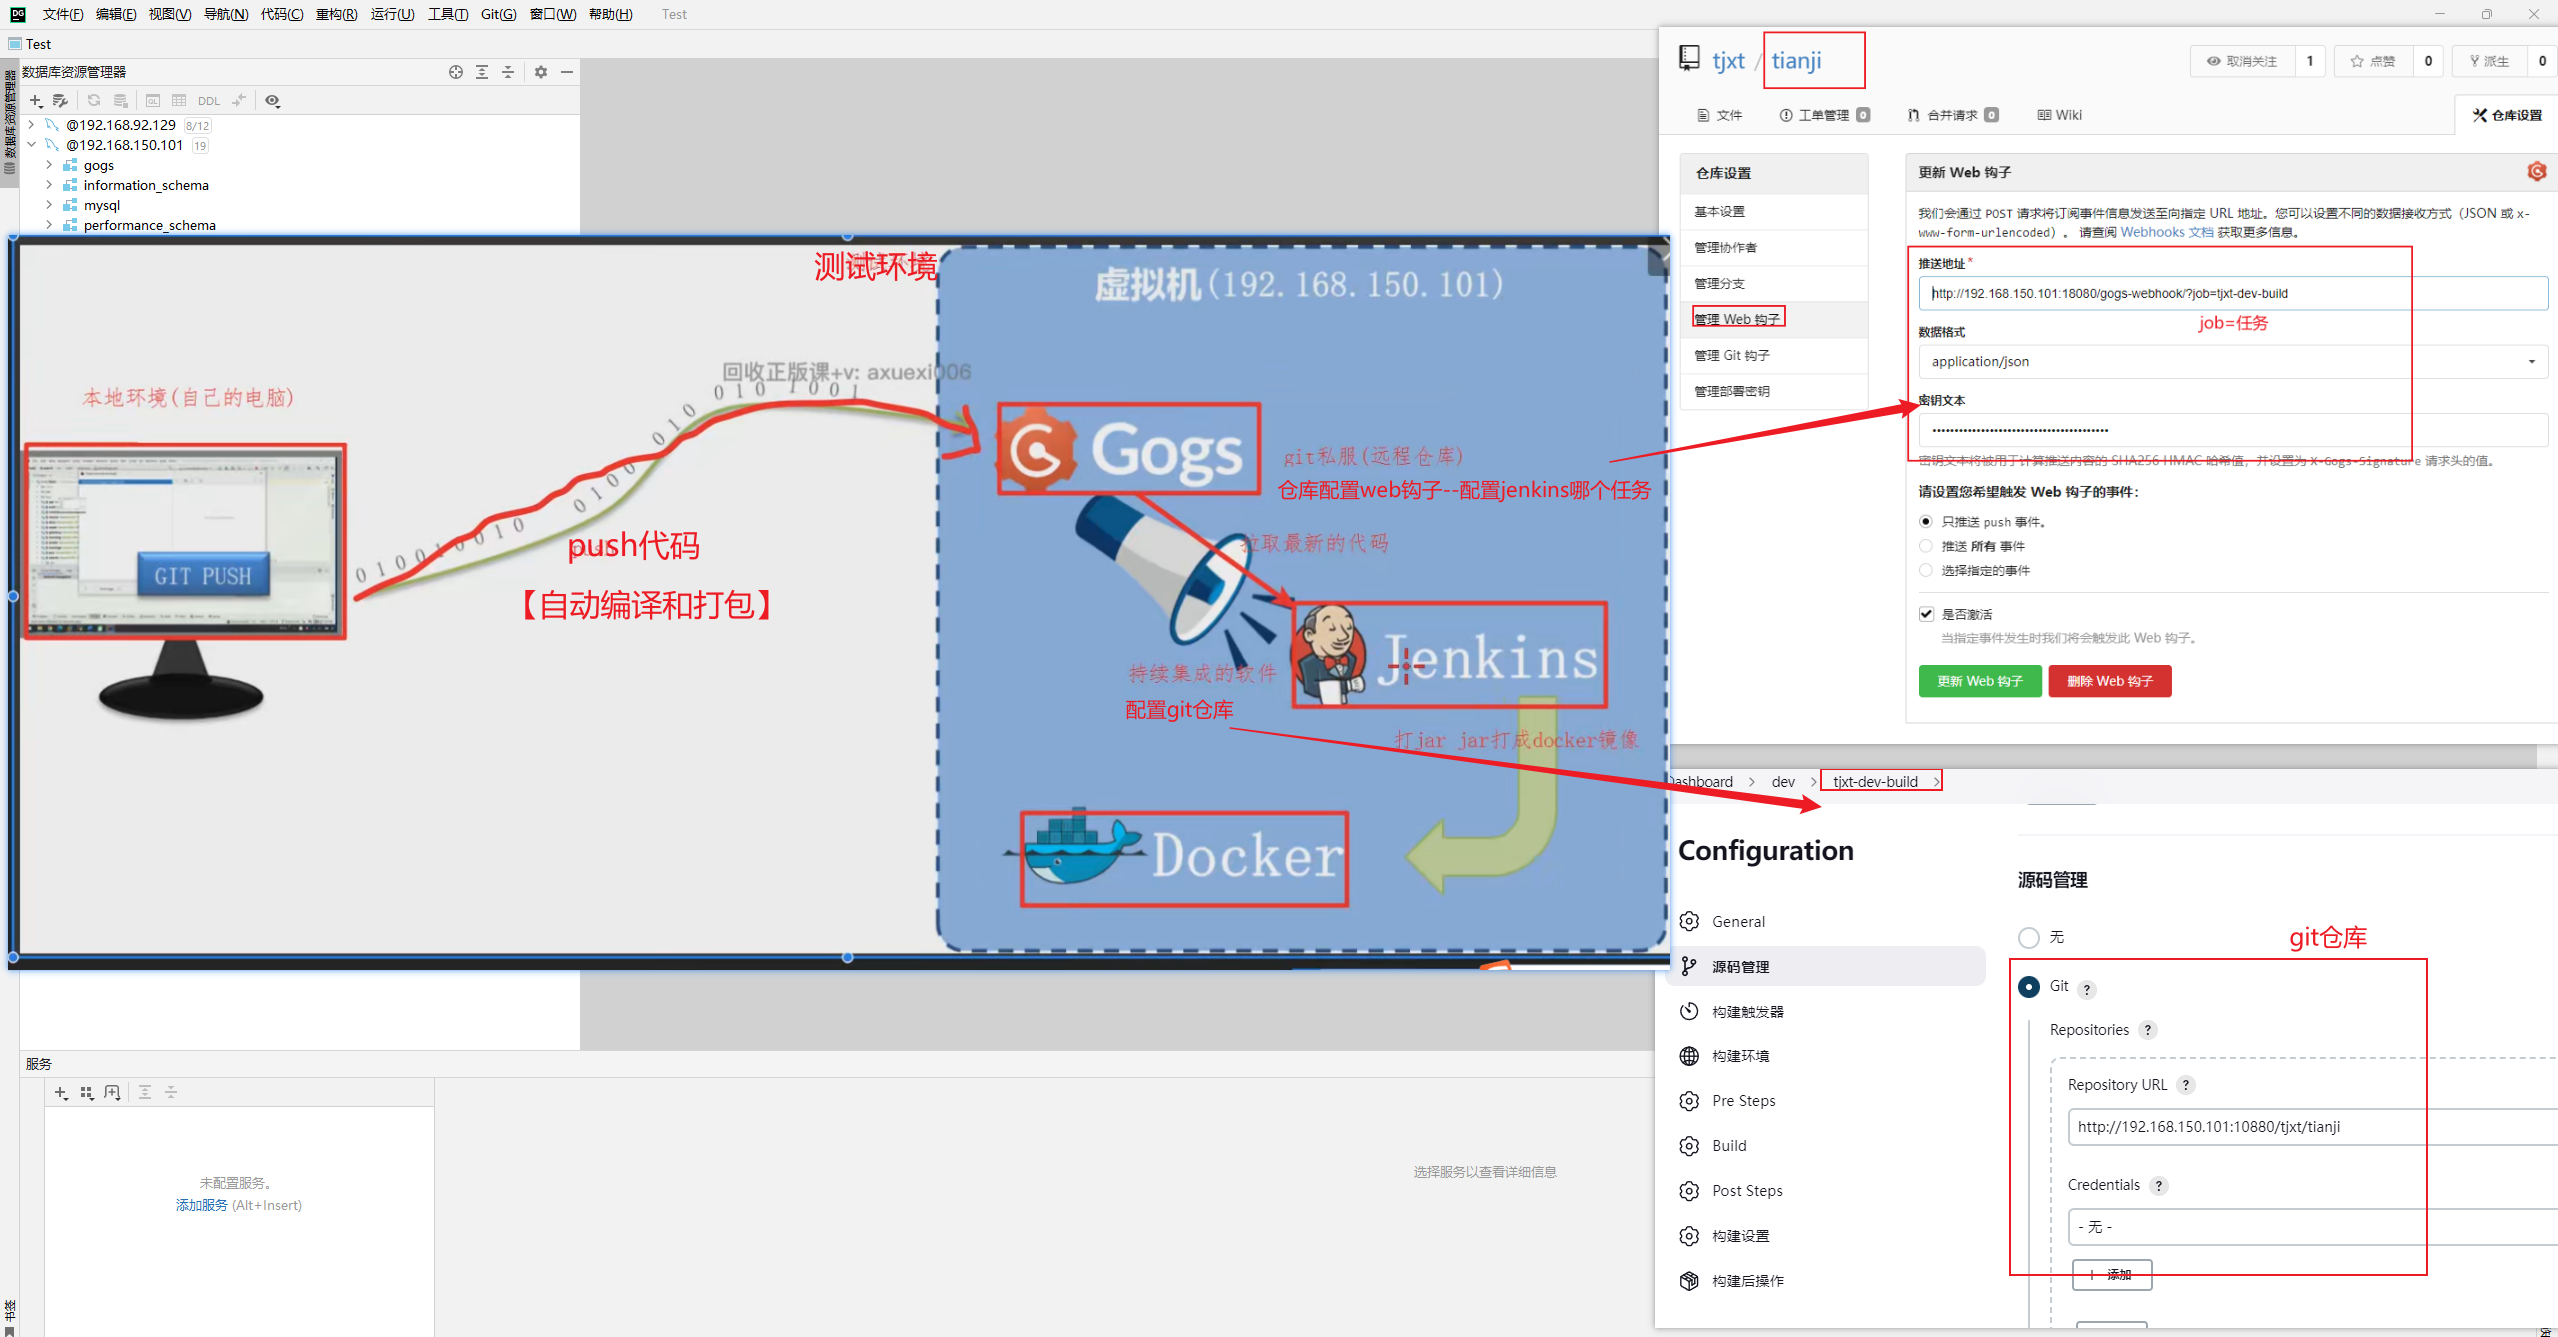Click expand all in database explorer
Screen dimensions: 2558x1337
click(482, 72)
